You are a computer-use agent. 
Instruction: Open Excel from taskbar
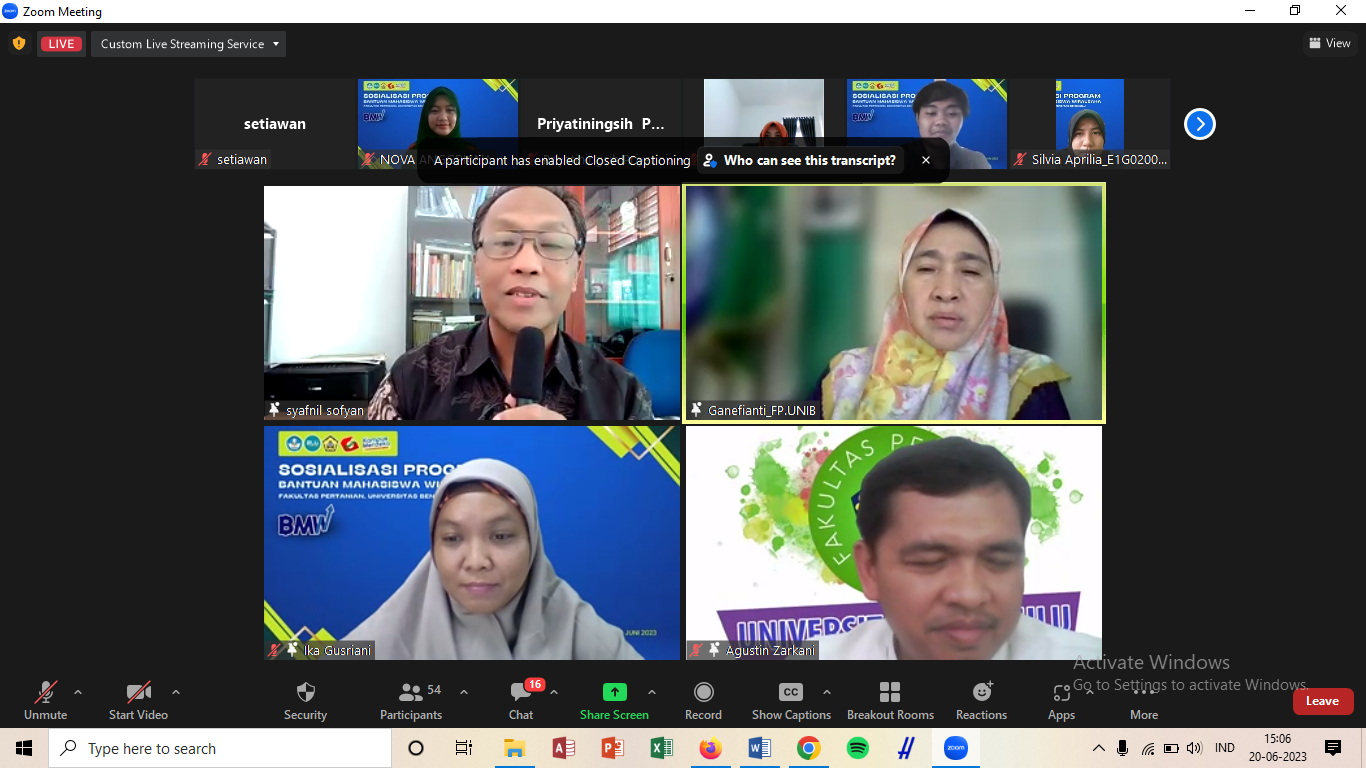click(661, 748)
